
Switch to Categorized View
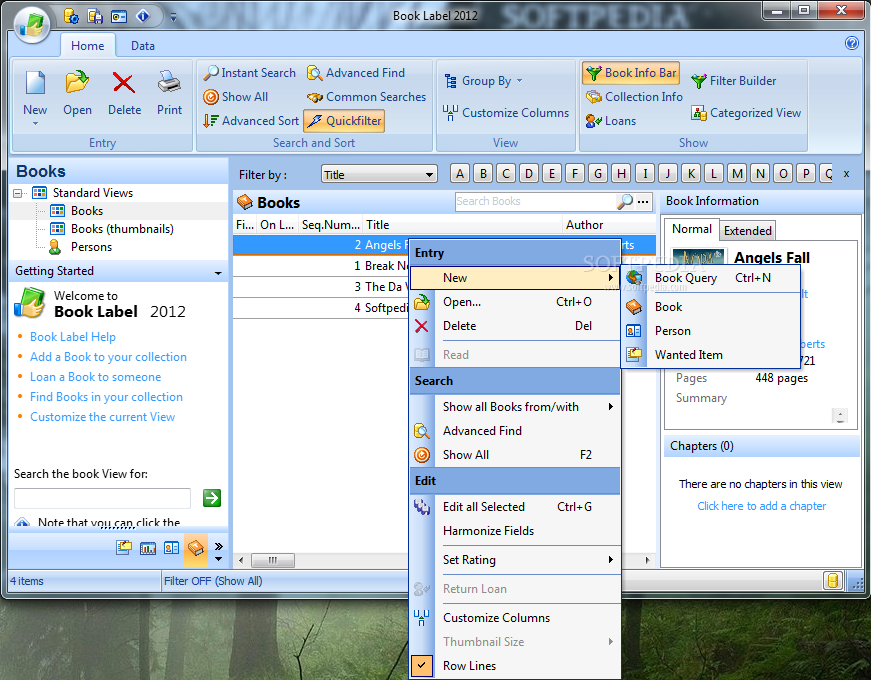[746, 113]
